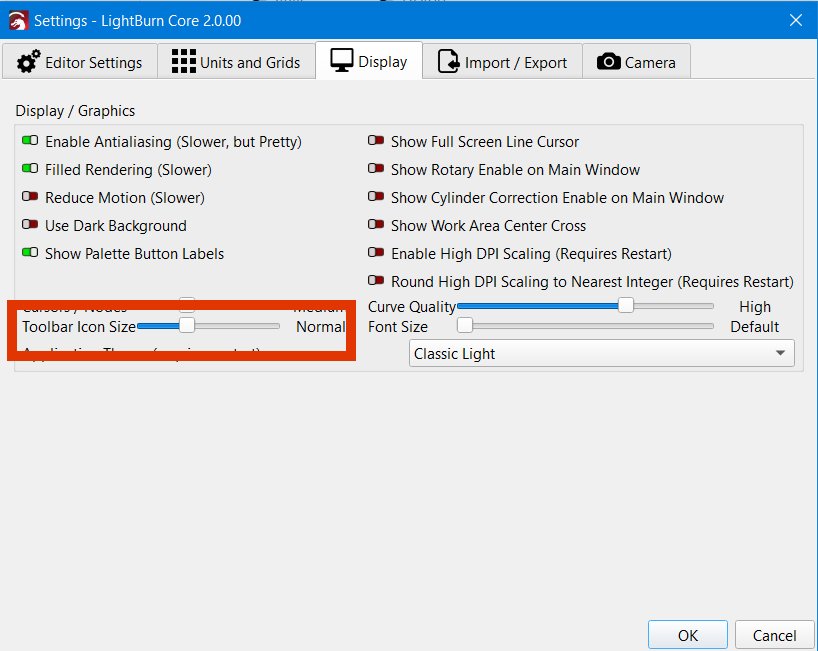Screen dimensions: 818x651
Task: Enable High DPI Scaling toggle
Action: [376, 254]
